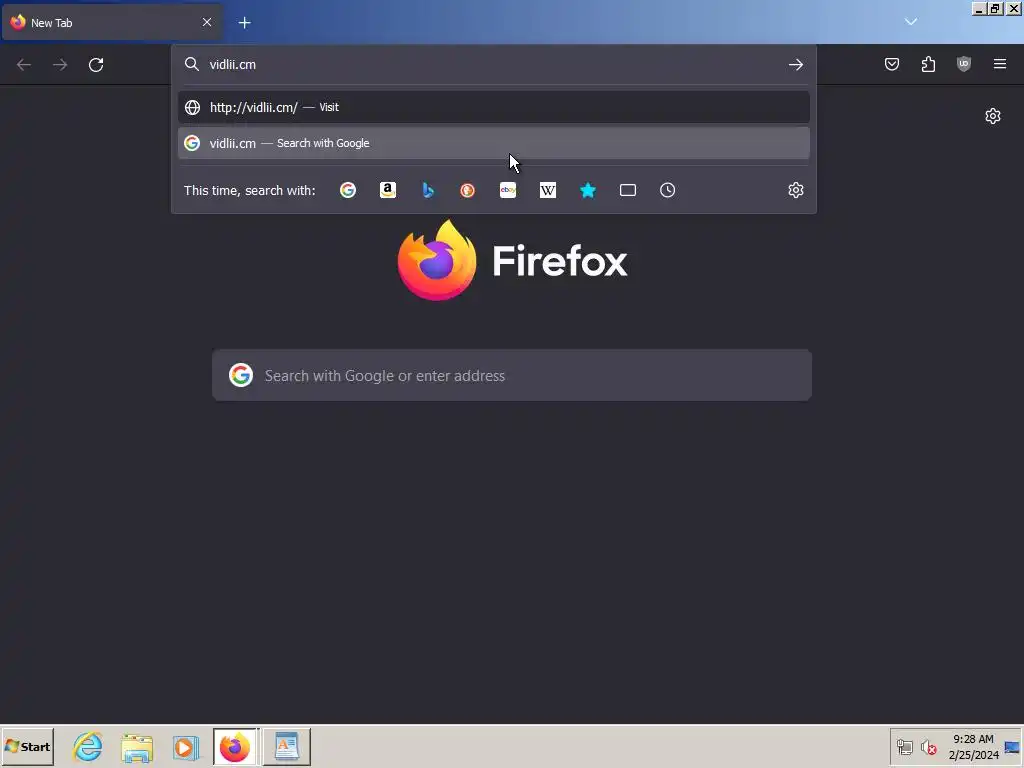The height and width of the screenshot is (768, 1024).
Task: Go back using the back arrow
Action: (24, 65)
